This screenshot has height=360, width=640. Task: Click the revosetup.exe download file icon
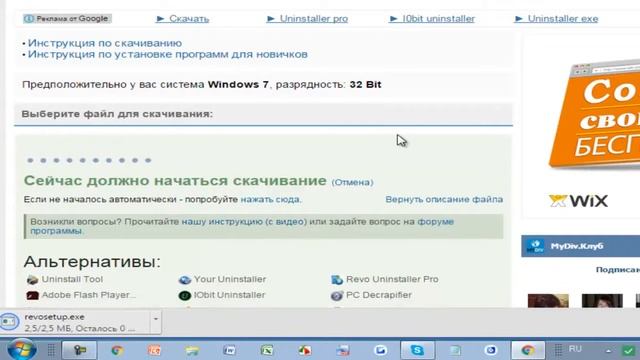9,322
